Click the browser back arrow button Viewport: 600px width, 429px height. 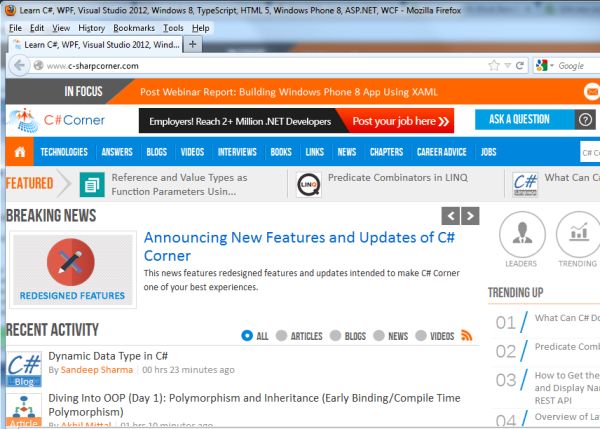point(19,65)
